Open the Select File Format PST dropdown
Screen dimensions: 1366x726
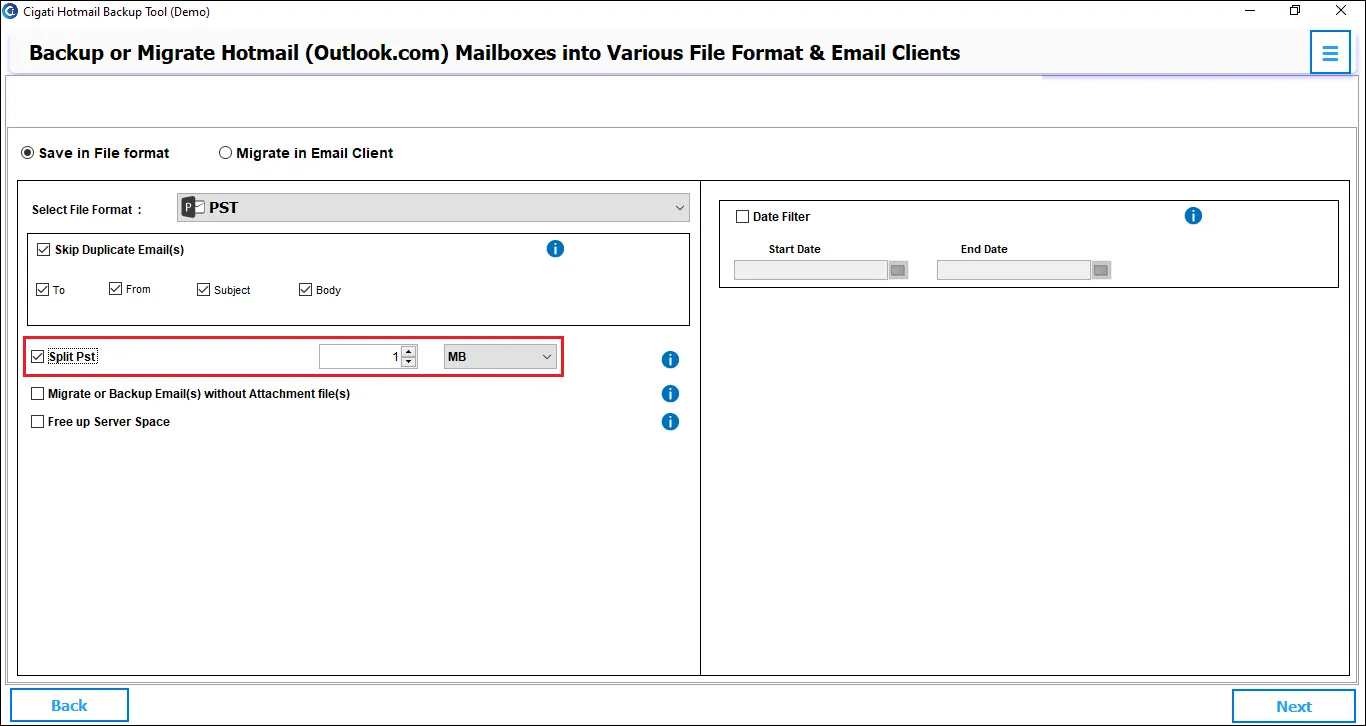pos(433,208)
